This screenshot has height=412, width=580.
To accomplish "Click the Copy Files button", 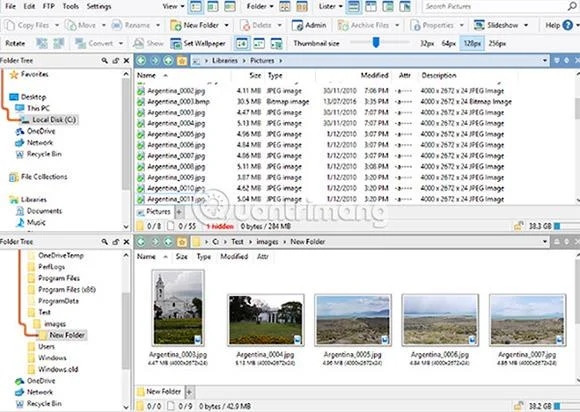I will click(27, 25).
